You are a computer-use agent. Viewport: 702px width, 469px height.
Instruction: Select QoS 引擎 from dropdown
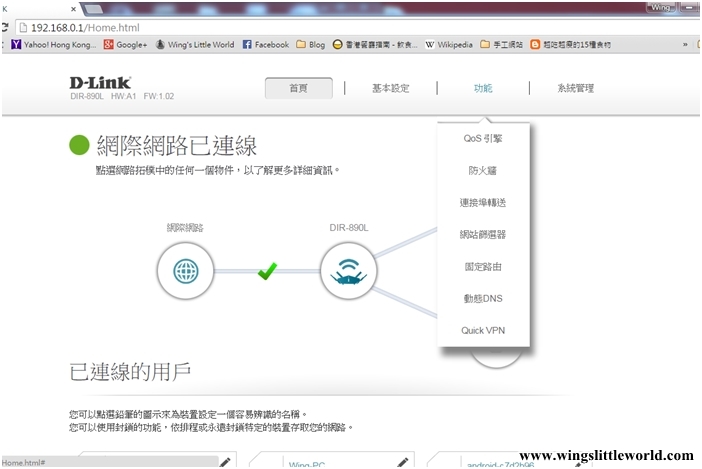(x=483, y=139)
